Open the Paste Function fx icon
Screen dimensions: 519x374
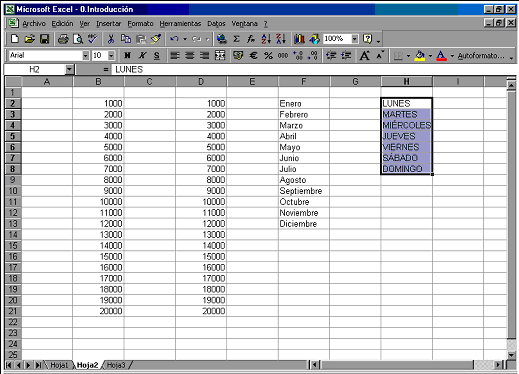tap(251, 39)
